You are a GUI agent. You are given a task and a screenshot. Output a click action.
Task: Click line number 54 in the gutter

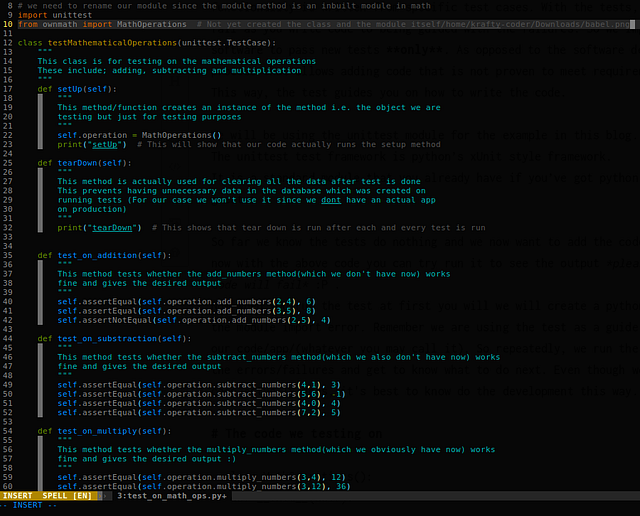coord(8,431)
